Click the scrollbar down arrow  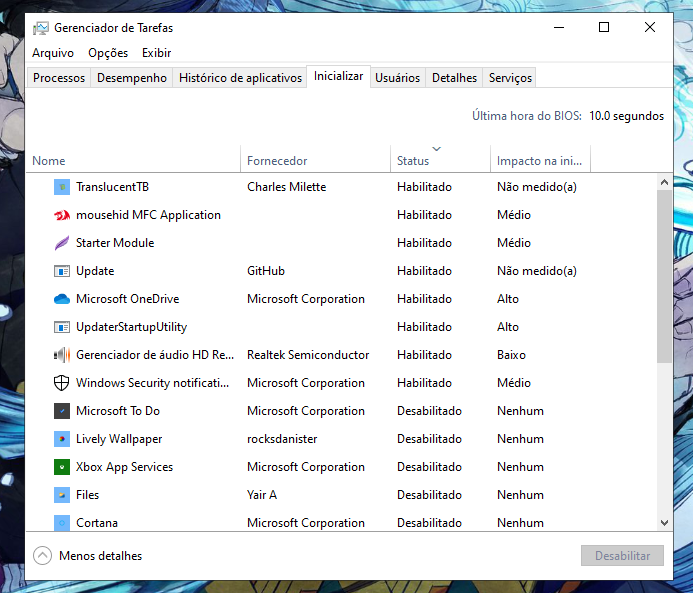coord(664,523)
